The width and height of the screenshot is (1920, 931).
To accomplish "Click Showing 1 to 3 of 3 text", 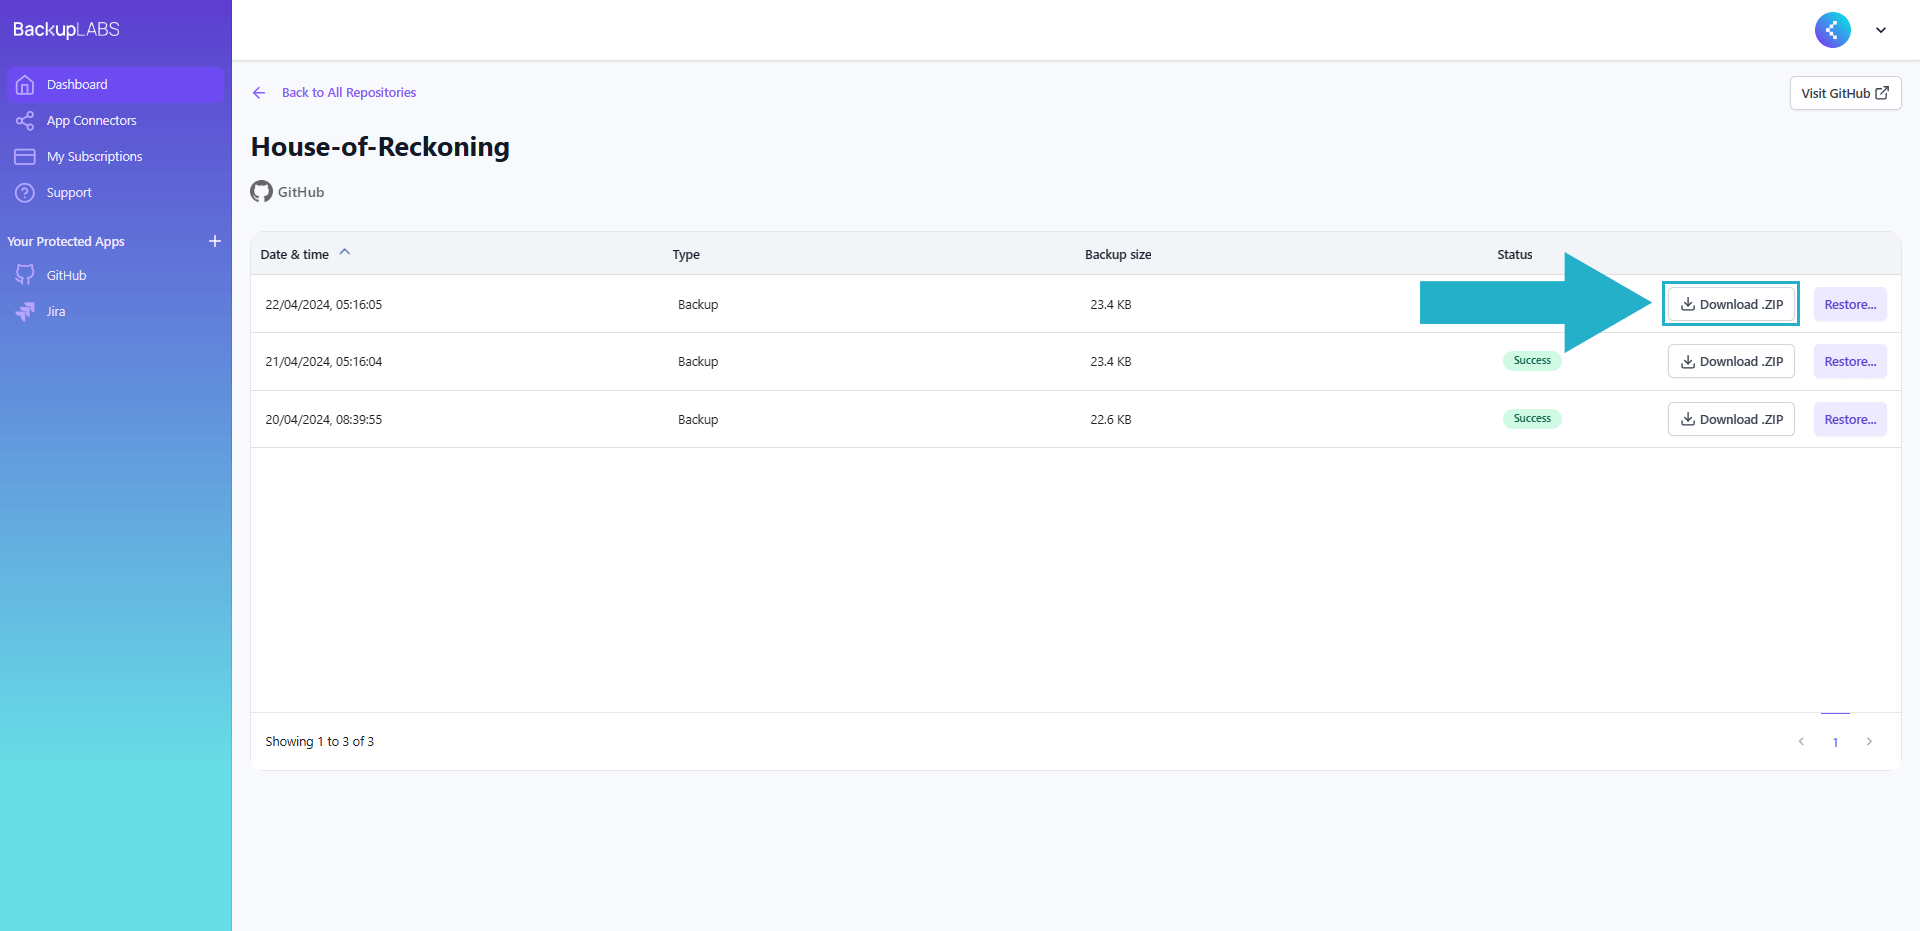I will (x=320, y=742).
